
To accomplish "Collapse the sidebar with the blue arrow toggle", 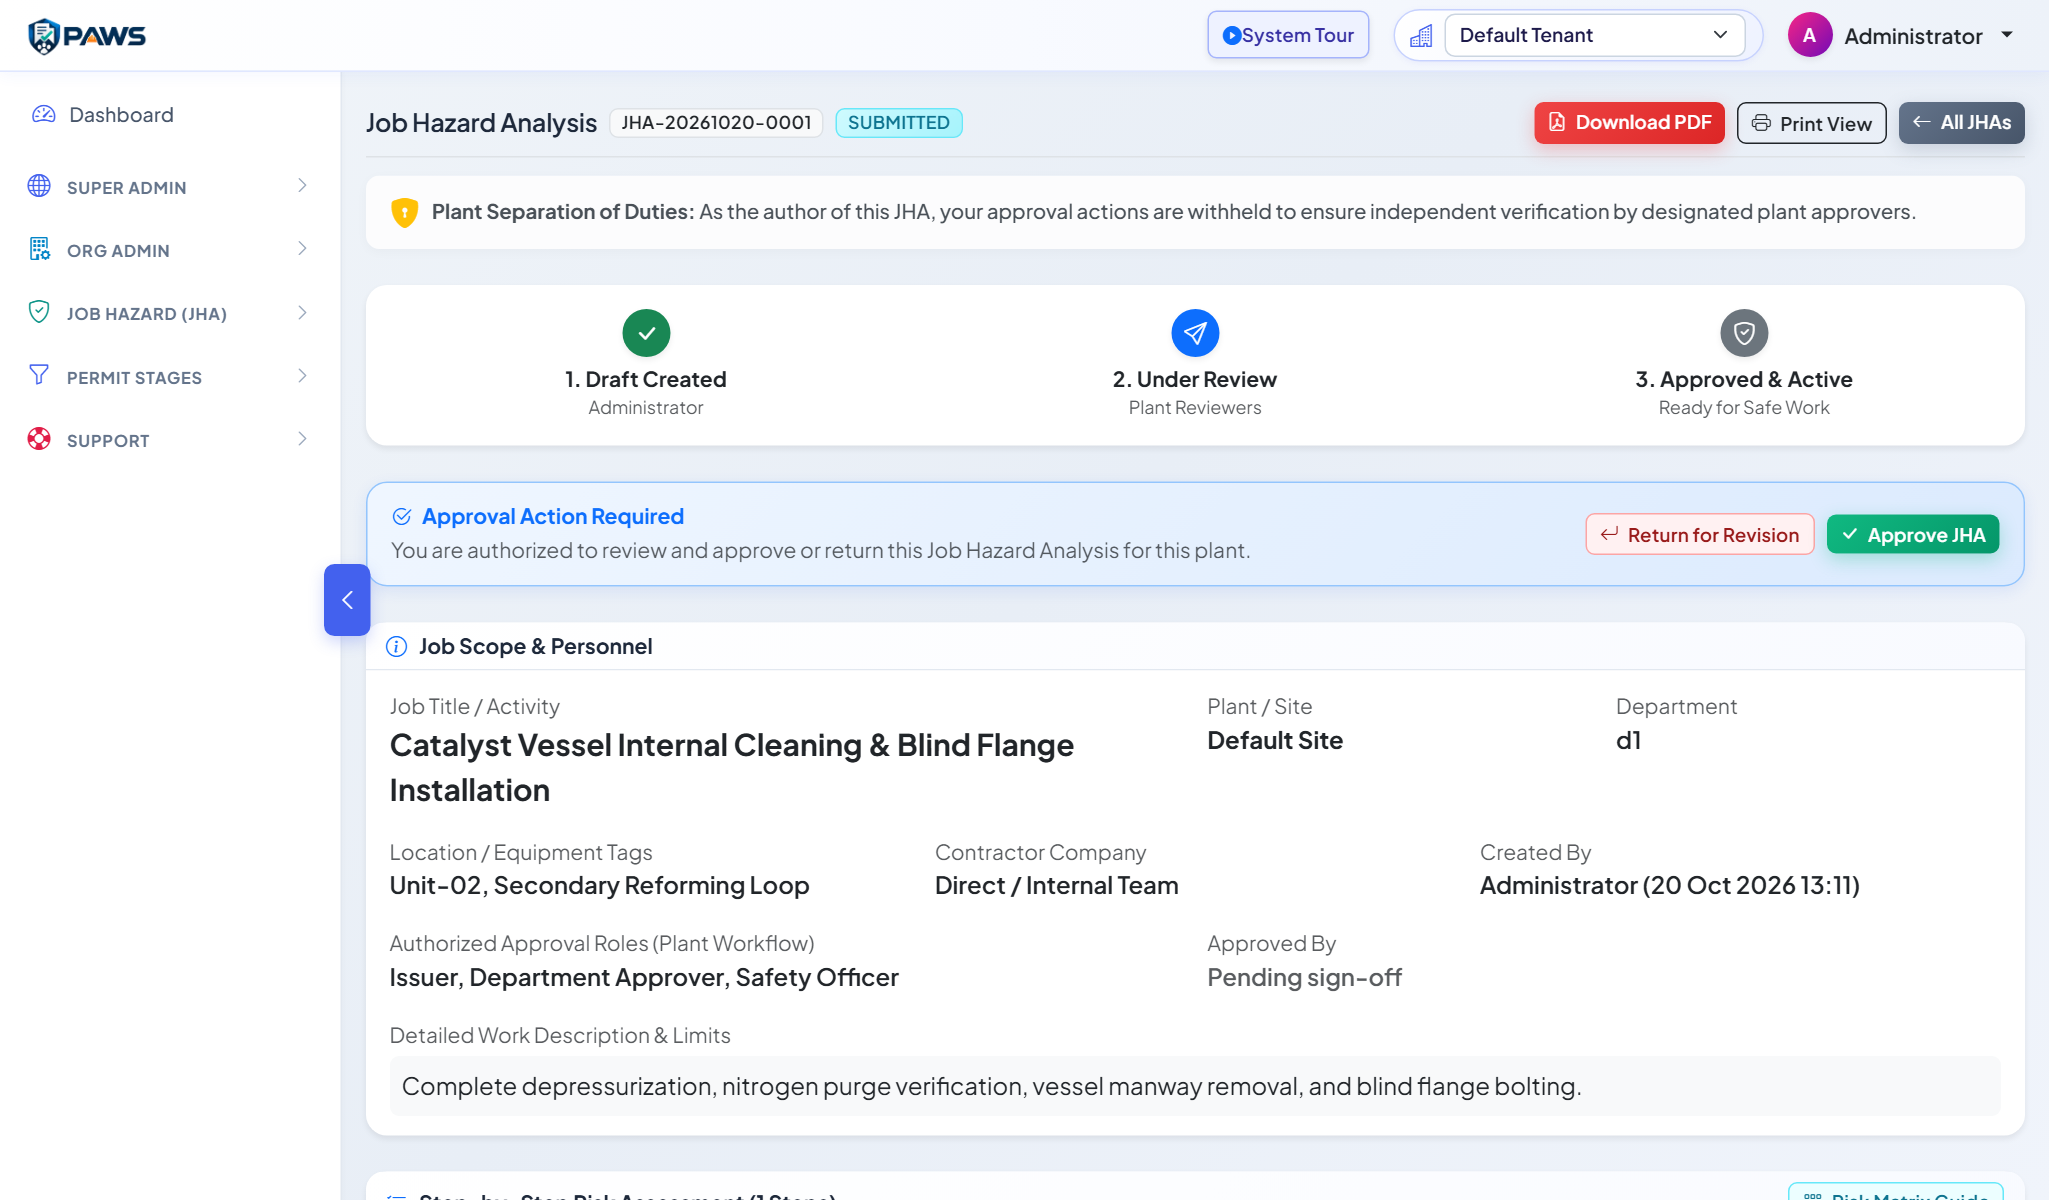I will coord(347,600).
